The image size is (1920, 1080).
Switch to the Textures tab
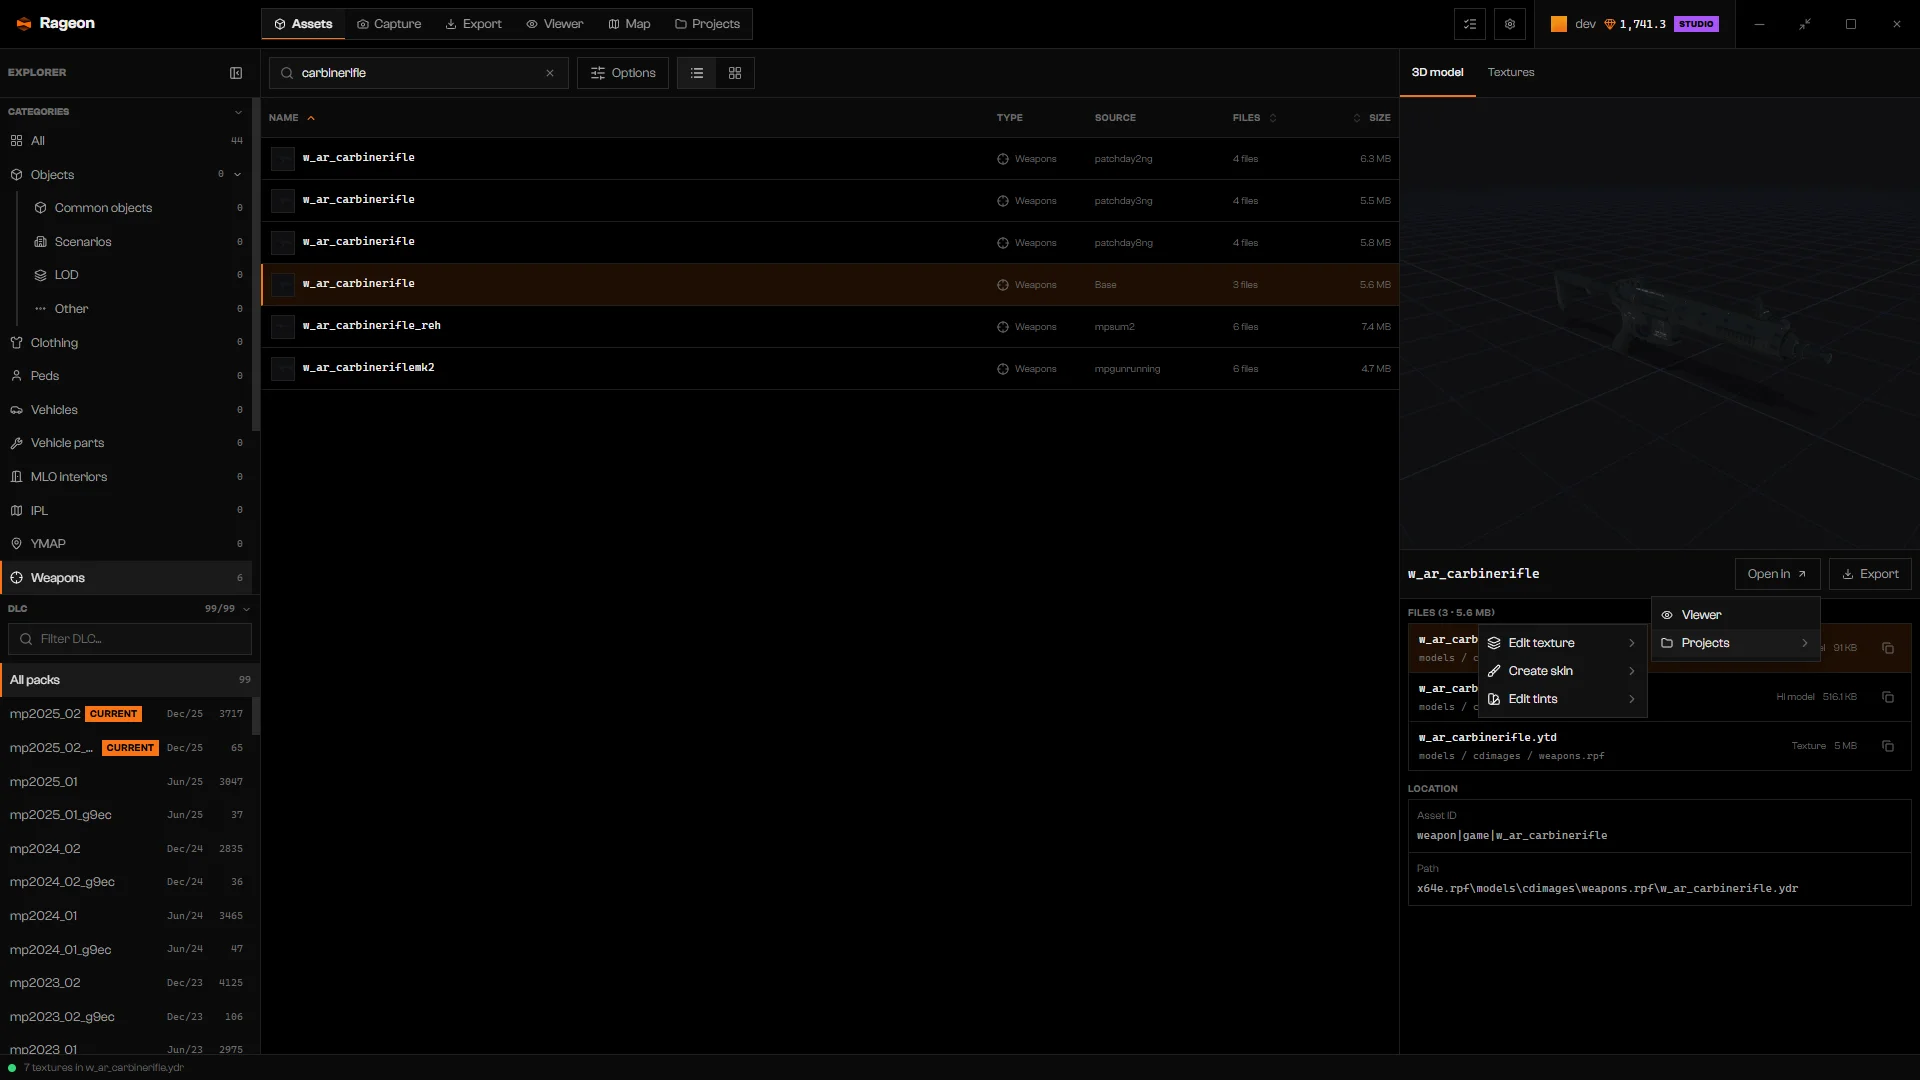pos(1510,72)
